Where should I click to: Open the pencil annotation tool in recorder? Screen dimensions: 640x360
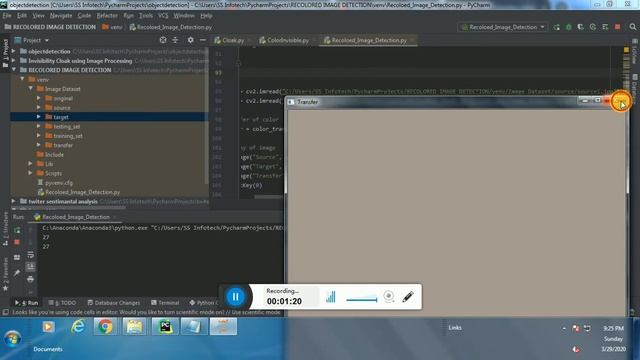click(408, 297)
